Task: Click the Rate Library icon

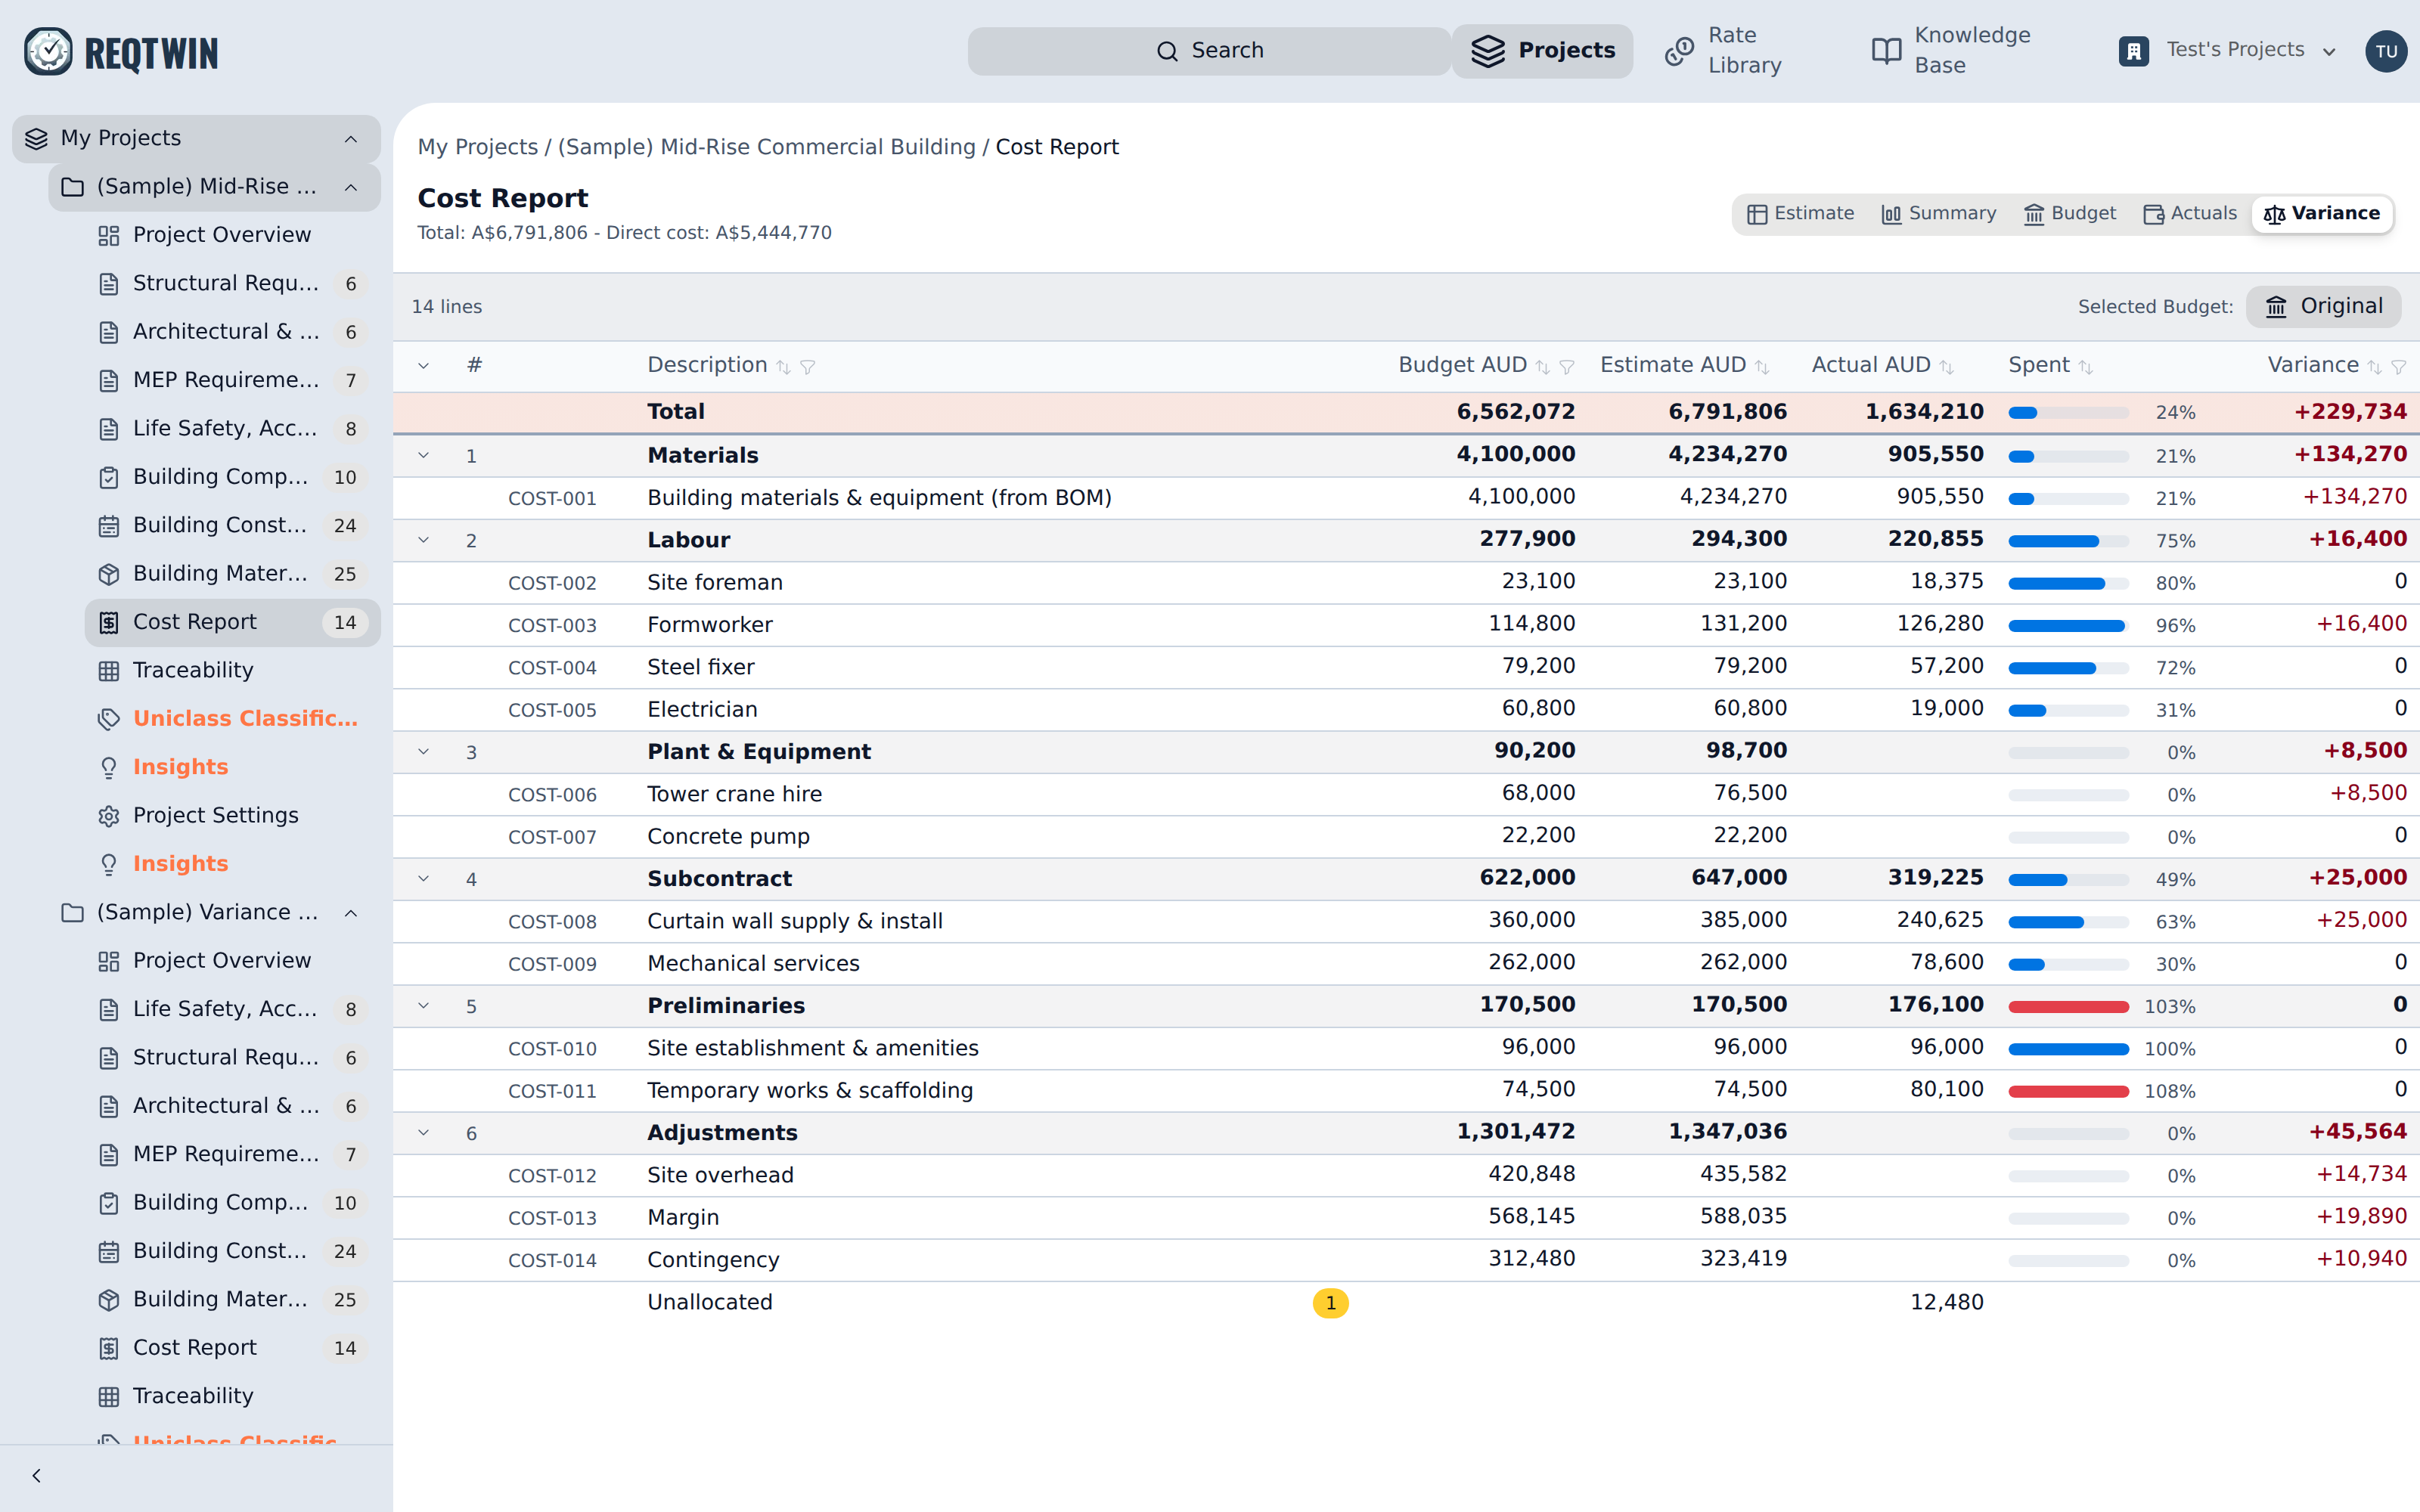Action: 1679,51
